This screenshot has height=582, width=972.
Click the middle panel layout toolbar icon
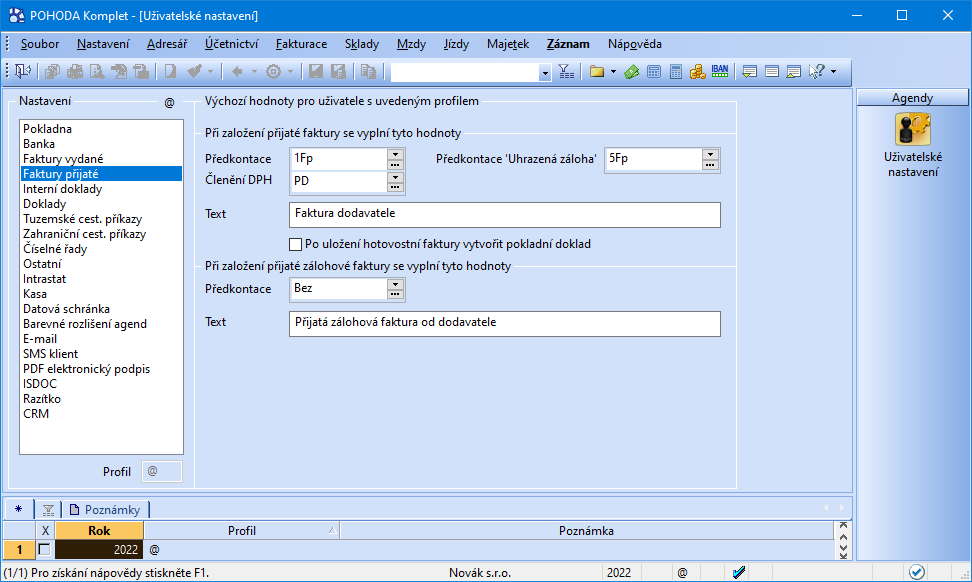(772, 71)
